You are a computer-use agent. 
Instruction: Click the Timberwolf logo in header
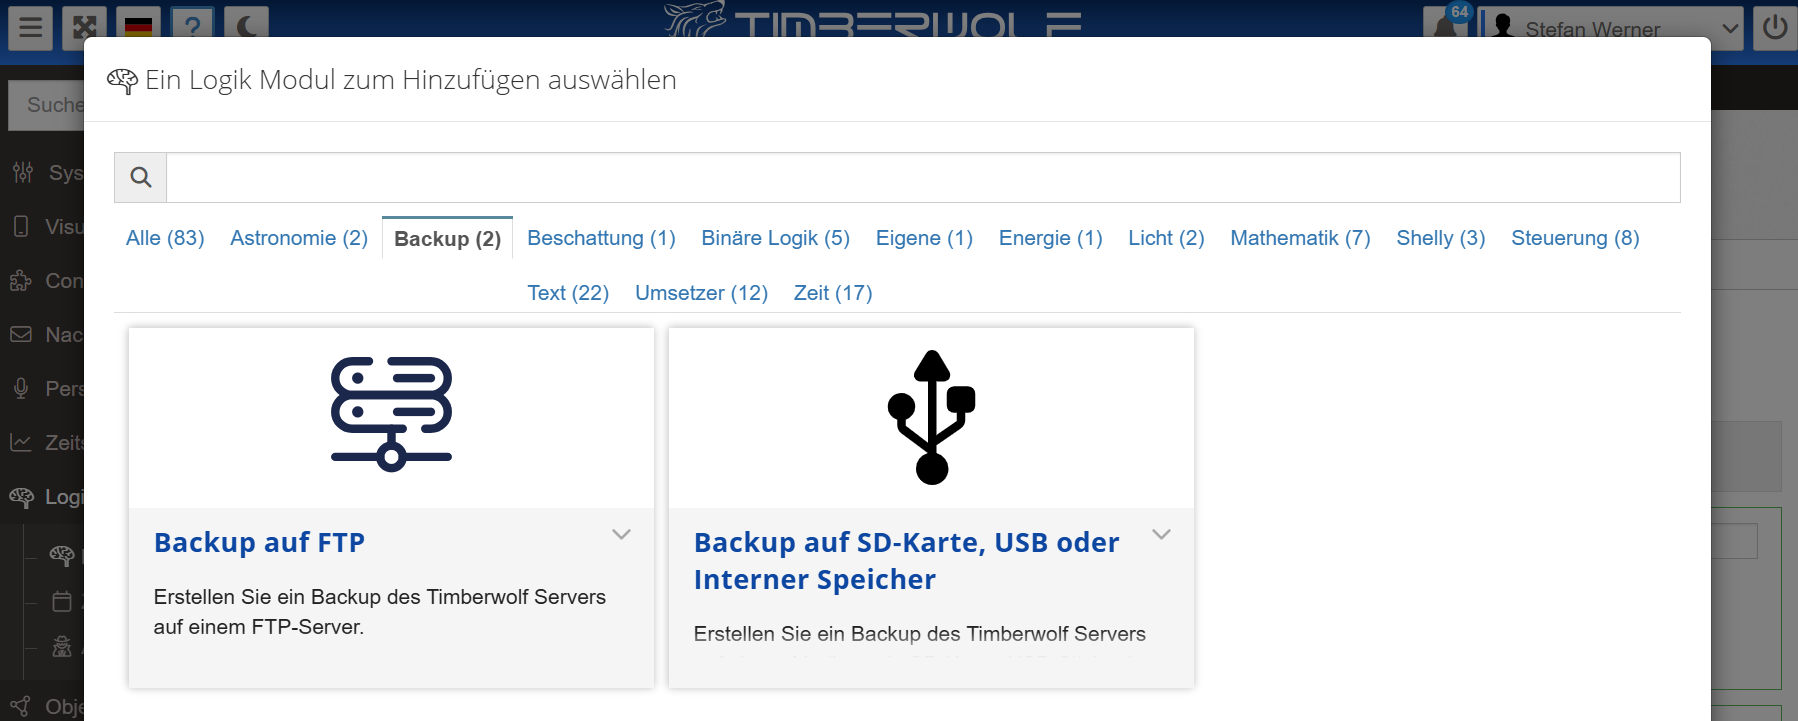pos(873,19)
